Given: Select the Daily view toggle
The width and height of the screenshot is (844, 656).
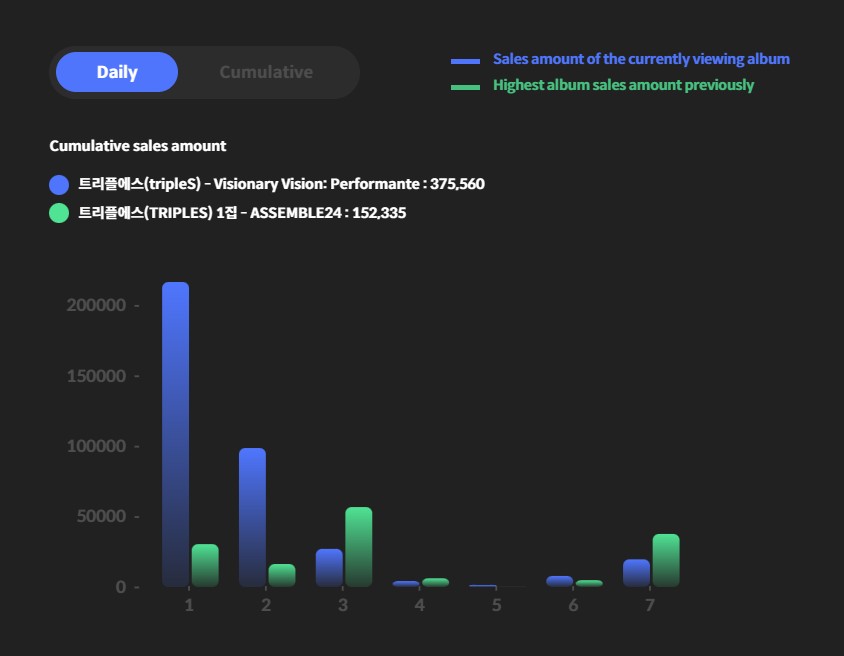Looking at the screenshot, I should pyautogui.click(x=117, y=72).
